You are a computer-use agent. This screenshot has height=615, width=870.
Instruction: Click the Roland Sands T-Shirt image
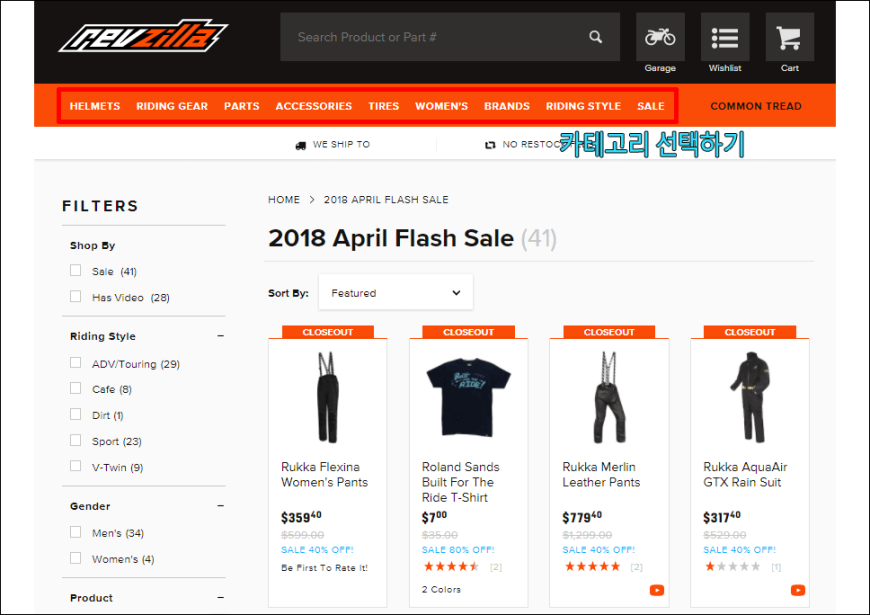468,397
